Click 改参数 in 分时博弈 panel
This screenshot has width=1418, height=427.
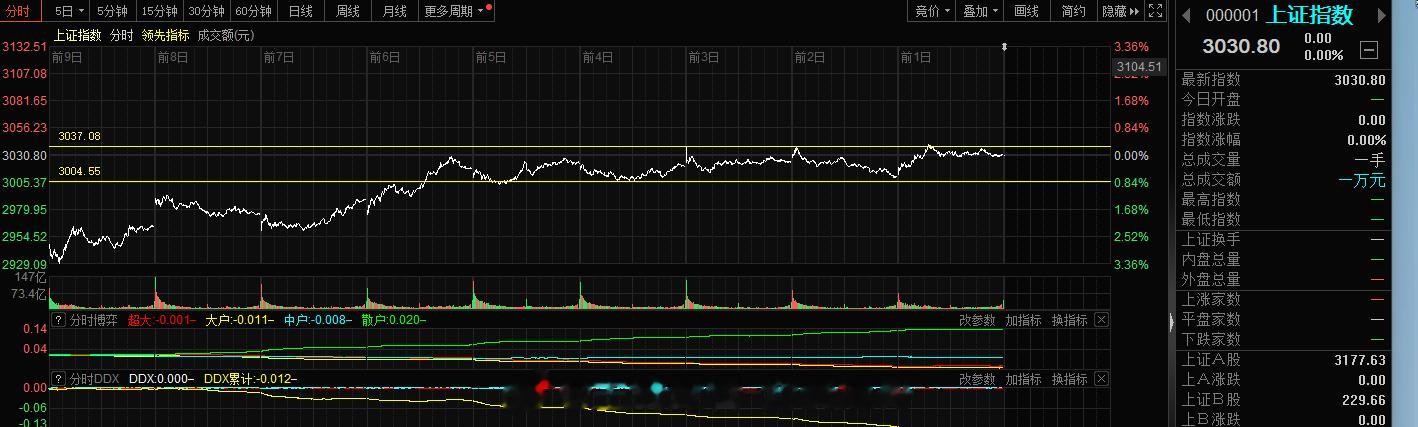pos(977,321)
